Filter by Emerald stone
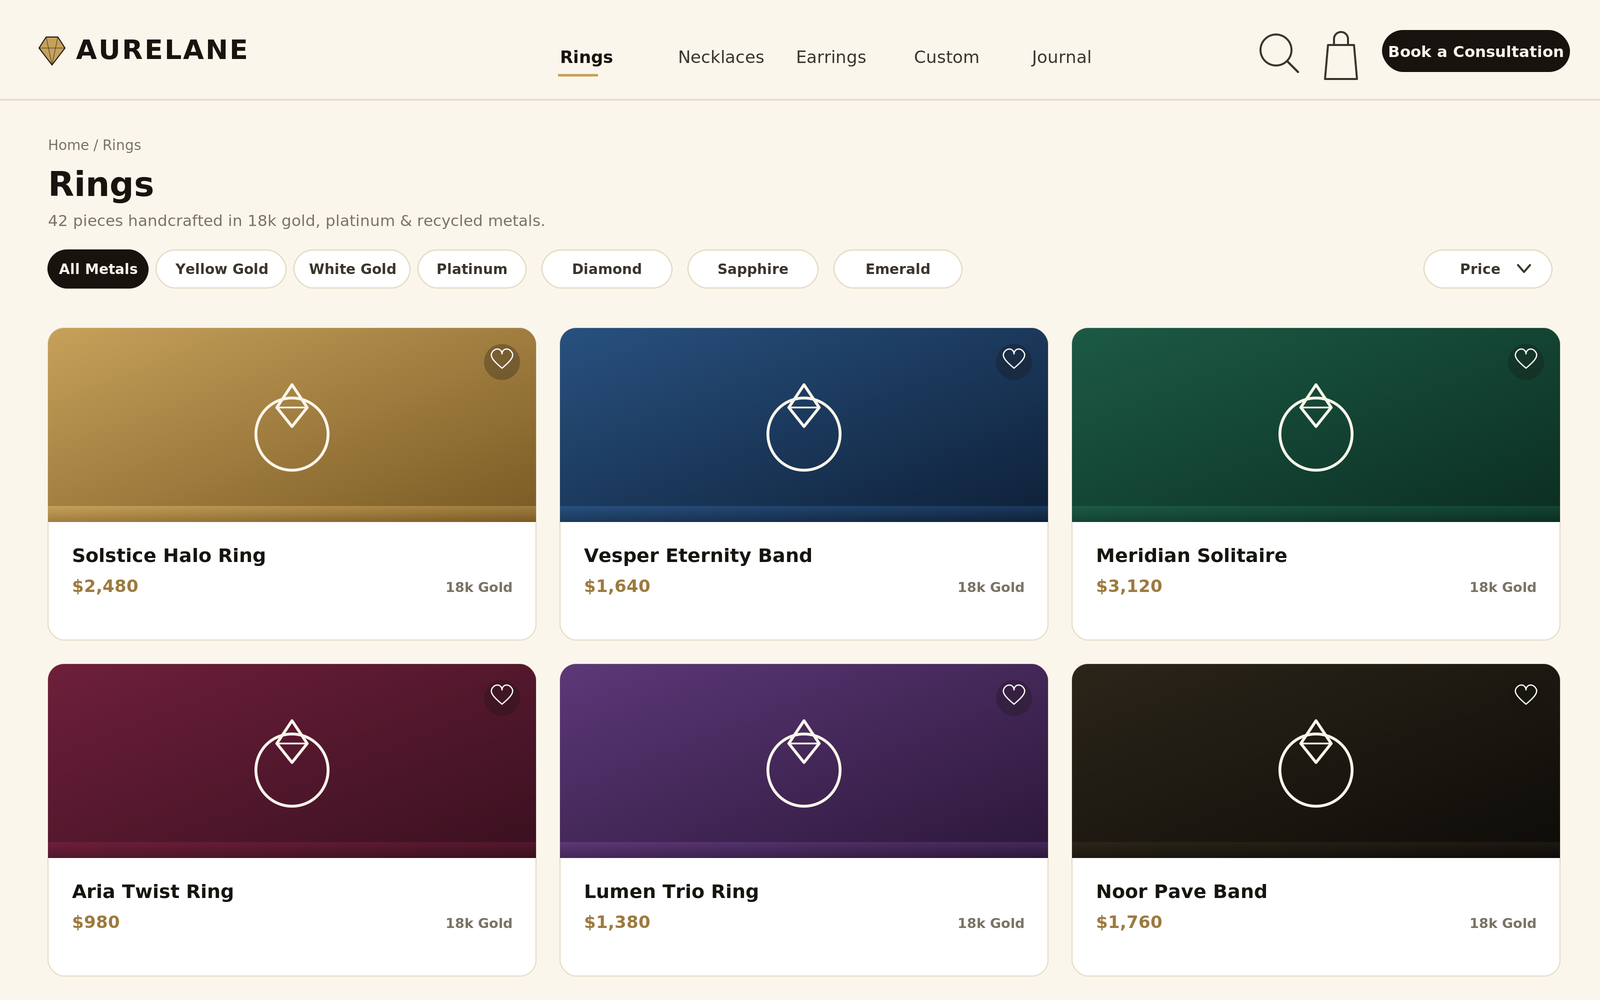Screen dimensions: 1600x1000 (x=898, y=269)
